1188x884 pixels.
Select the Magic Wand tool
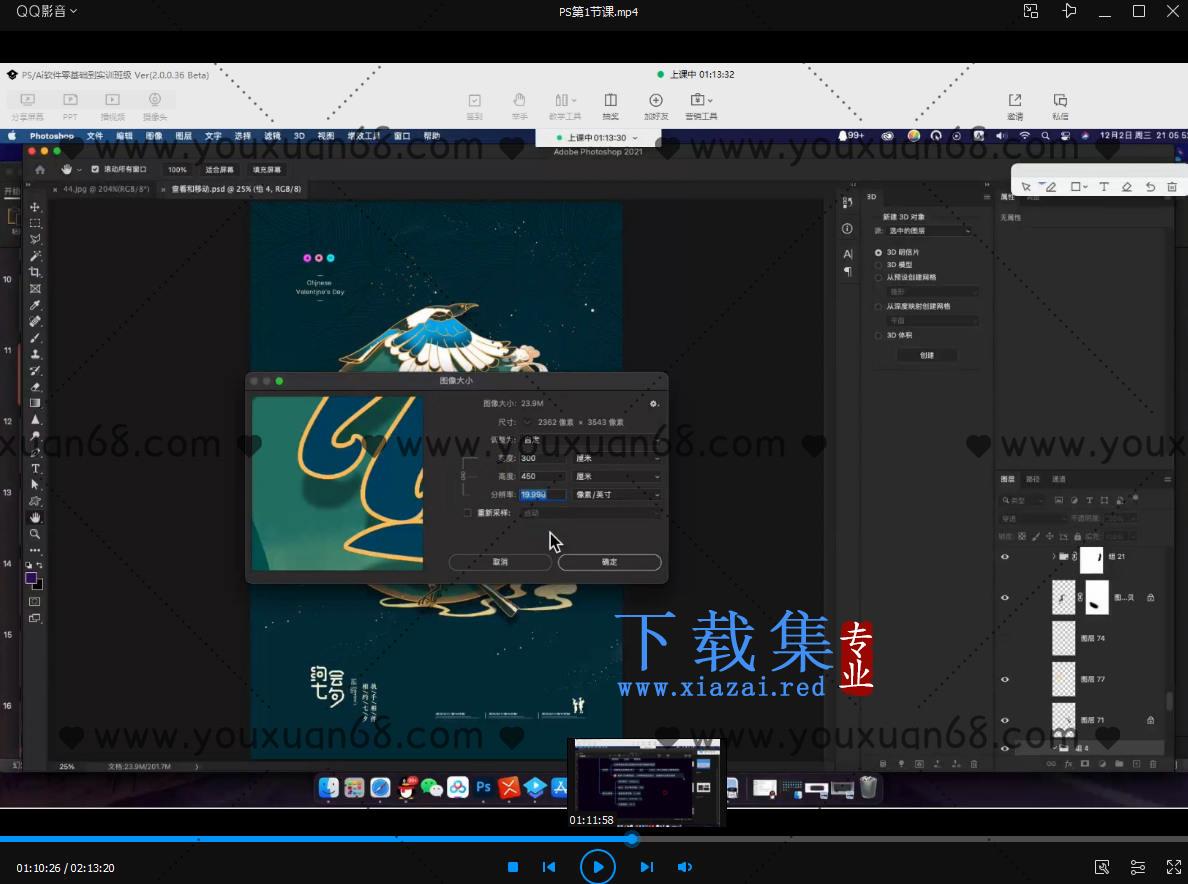coord(35,256)
